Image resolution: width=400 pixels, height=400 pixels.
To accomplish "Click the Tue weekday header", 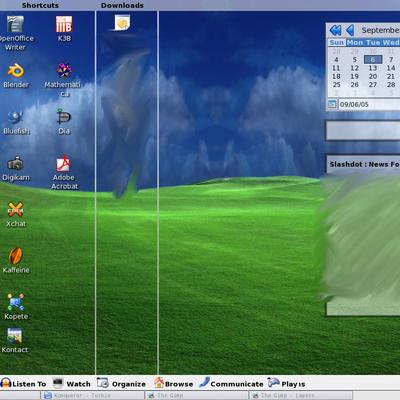I will coord(373,43).
